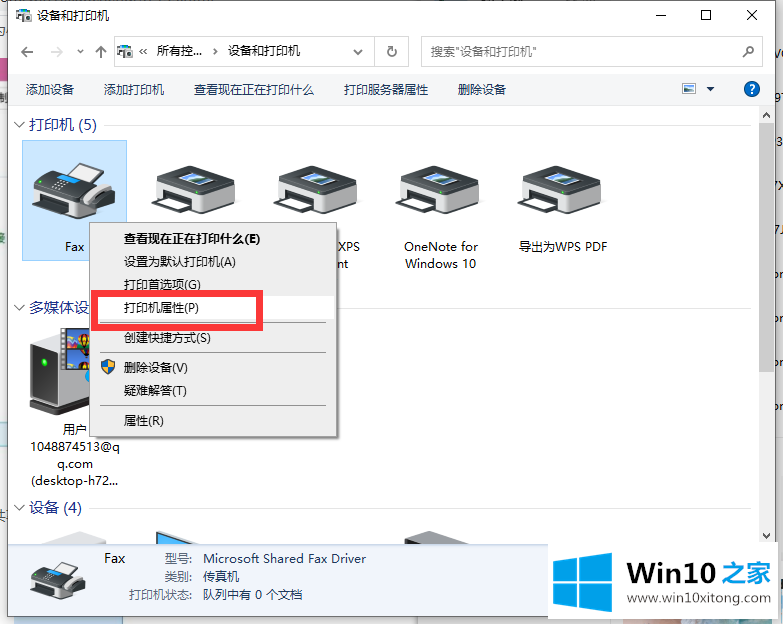Click 添加设备 in the toolbar

tap(50, 90)
